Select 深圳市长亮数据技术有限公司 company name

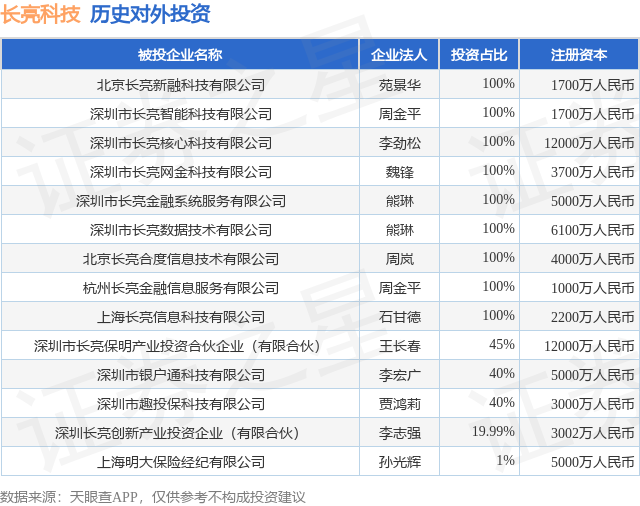tap(181, 230)
